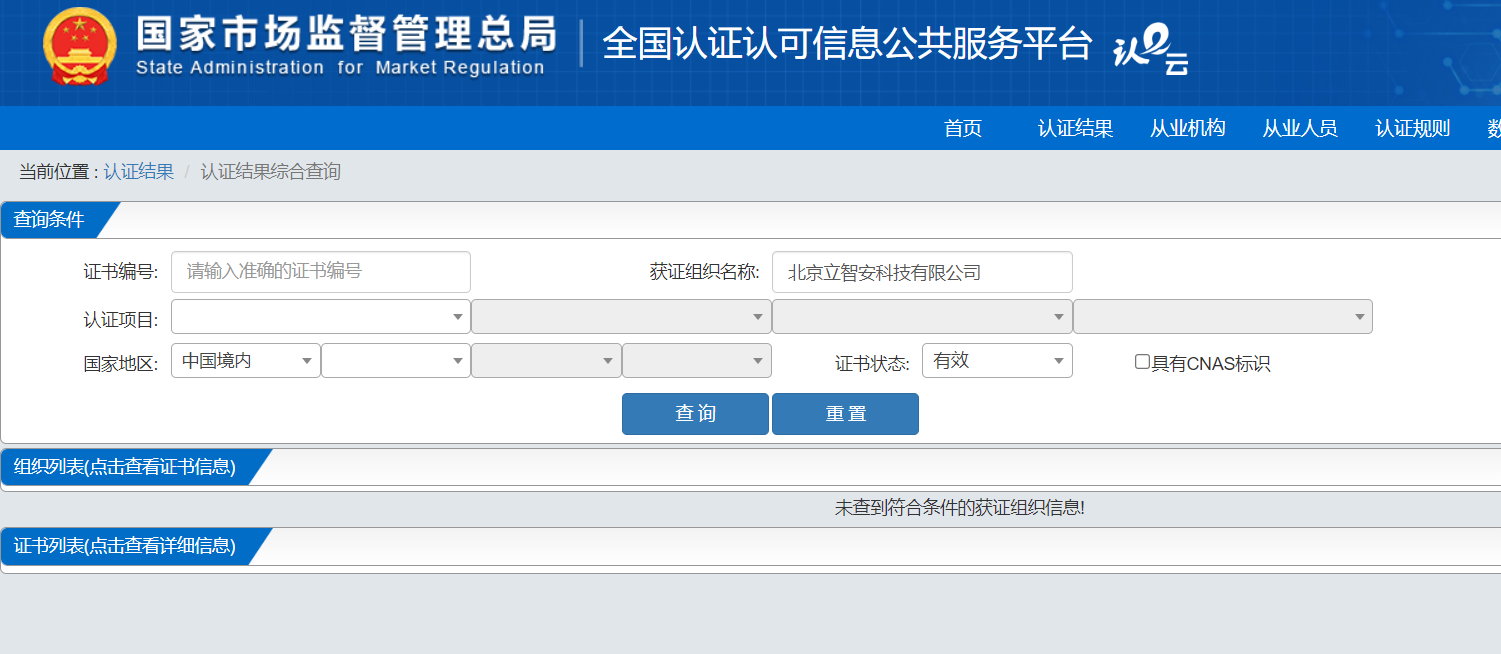Open the 首页 menu item
The image size is (1501, 654).
pyautogui.click(x=963, y=128)
